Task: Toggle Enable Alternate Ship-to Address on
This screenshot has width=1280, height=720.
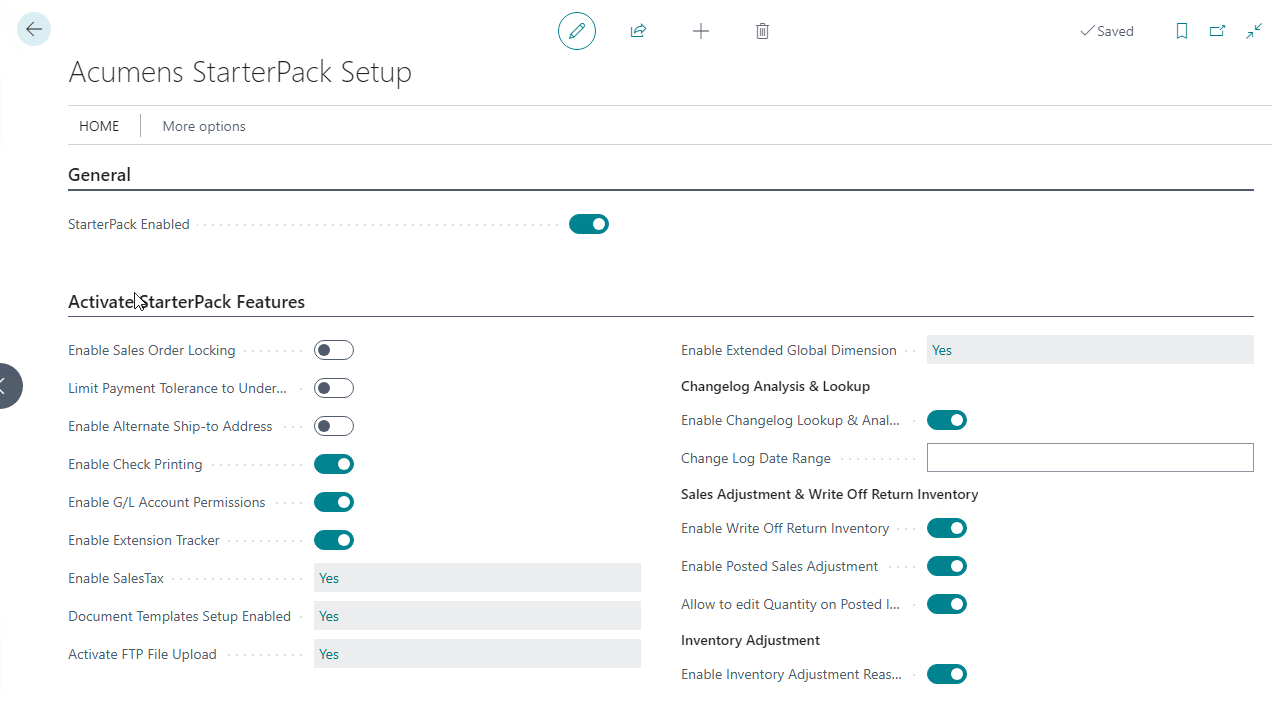Action: (334, 426)
